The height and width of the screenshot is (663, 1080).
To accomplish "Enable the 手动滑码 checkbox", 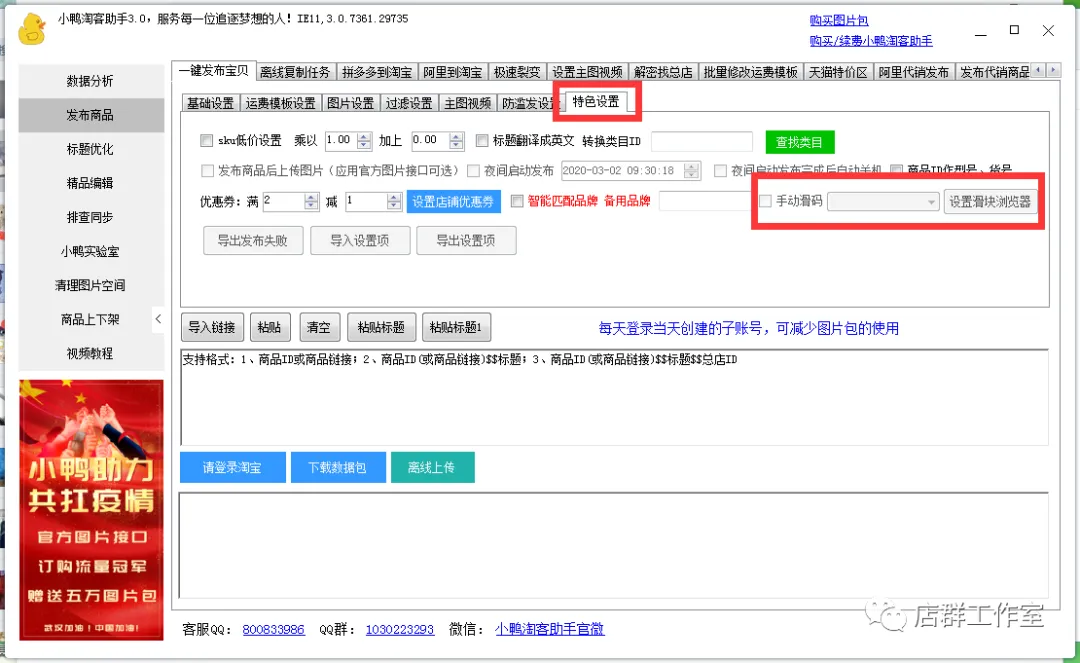I will 767,202.
